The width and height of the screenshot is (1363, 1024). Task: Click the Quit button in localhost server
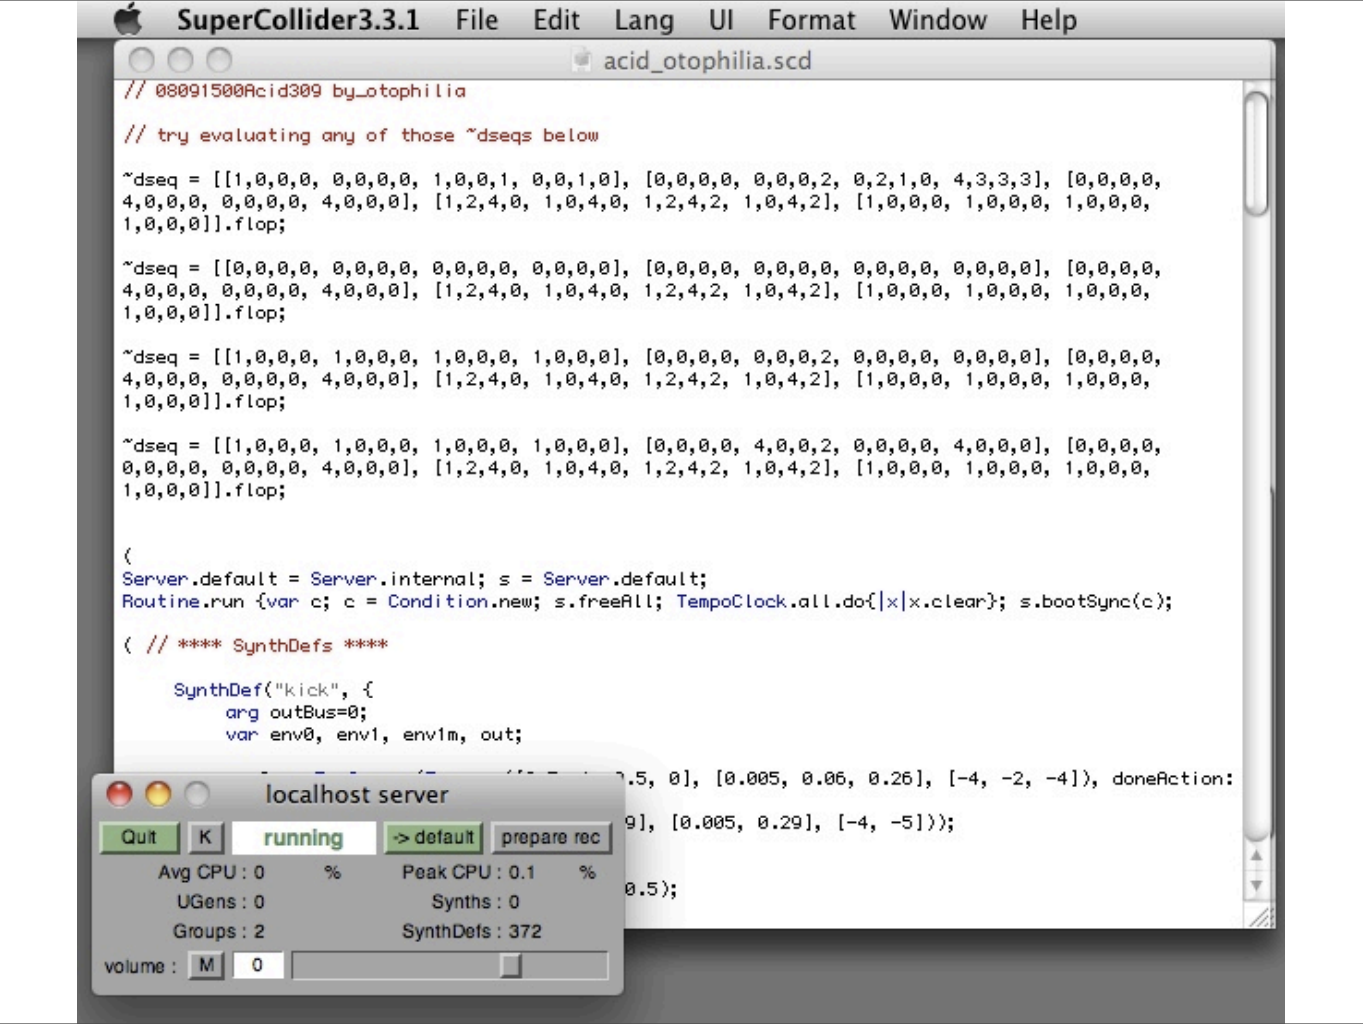139,837
